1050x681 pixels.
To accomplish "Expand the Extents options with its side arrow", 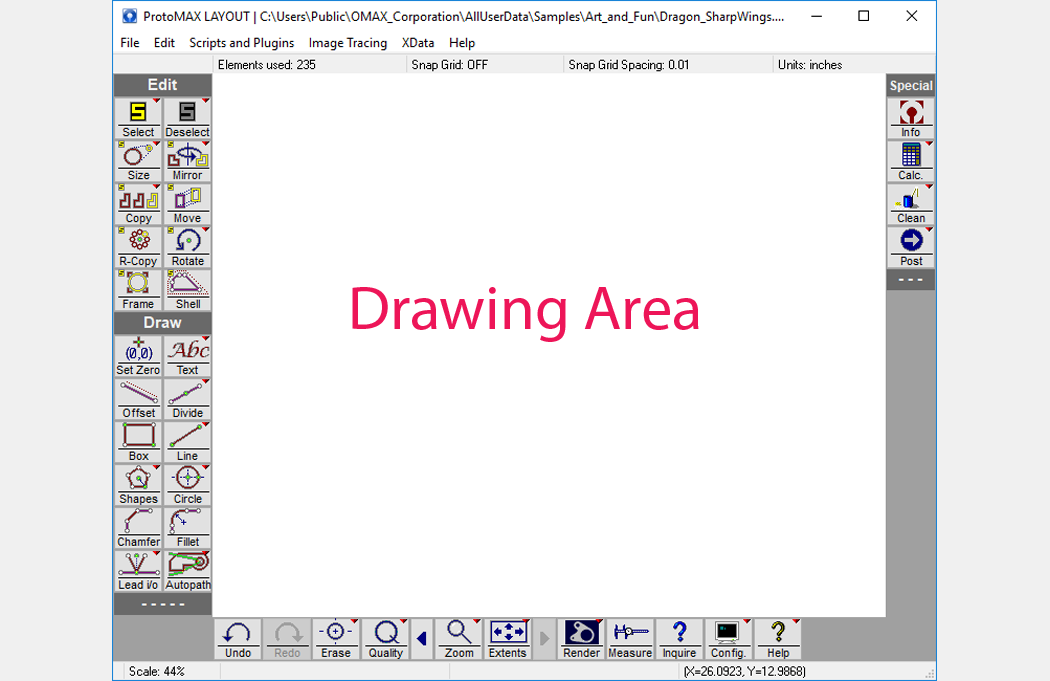I will [544, 637].
